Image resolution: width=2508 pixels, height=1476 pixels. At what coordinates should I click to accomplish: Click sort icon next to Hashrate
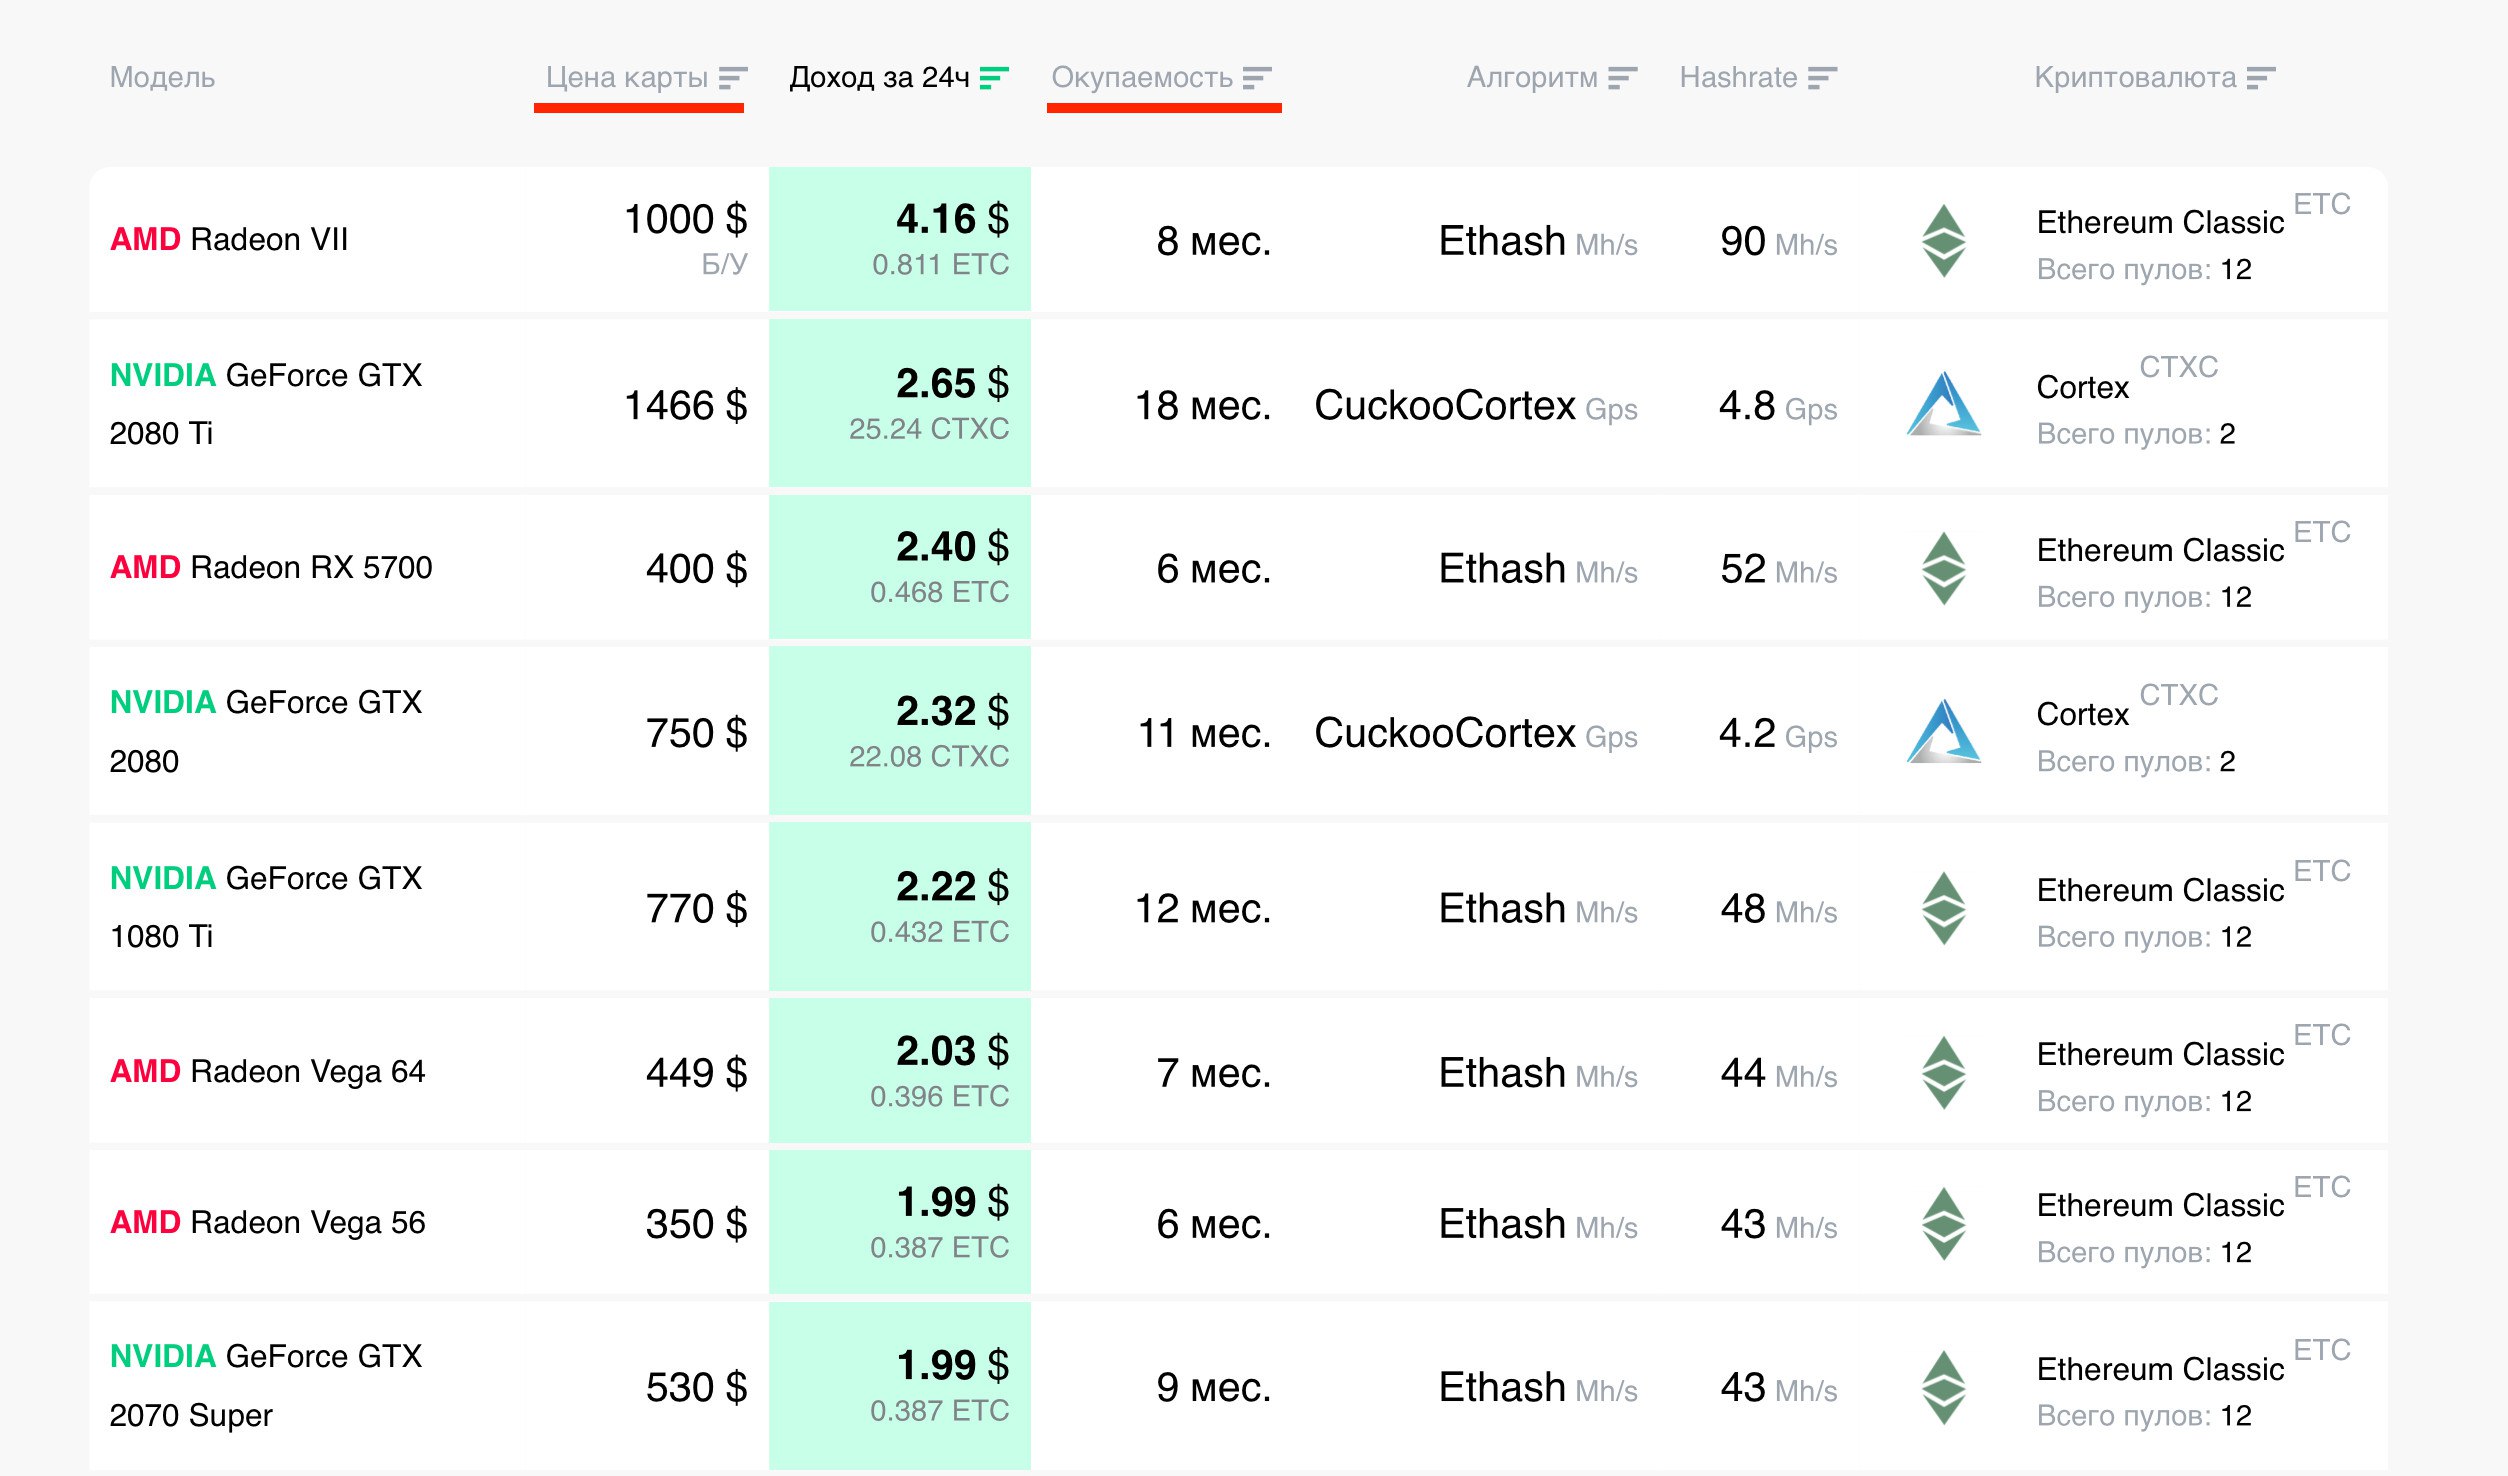pos(1822,78)
